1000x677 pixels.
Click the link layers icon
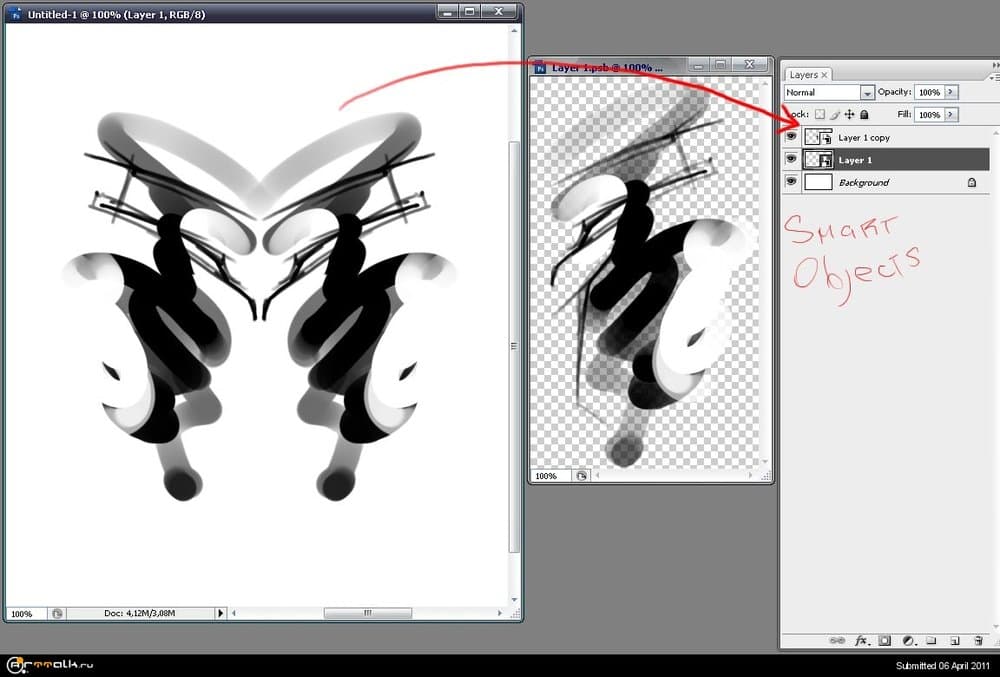[x=838, y=640]
